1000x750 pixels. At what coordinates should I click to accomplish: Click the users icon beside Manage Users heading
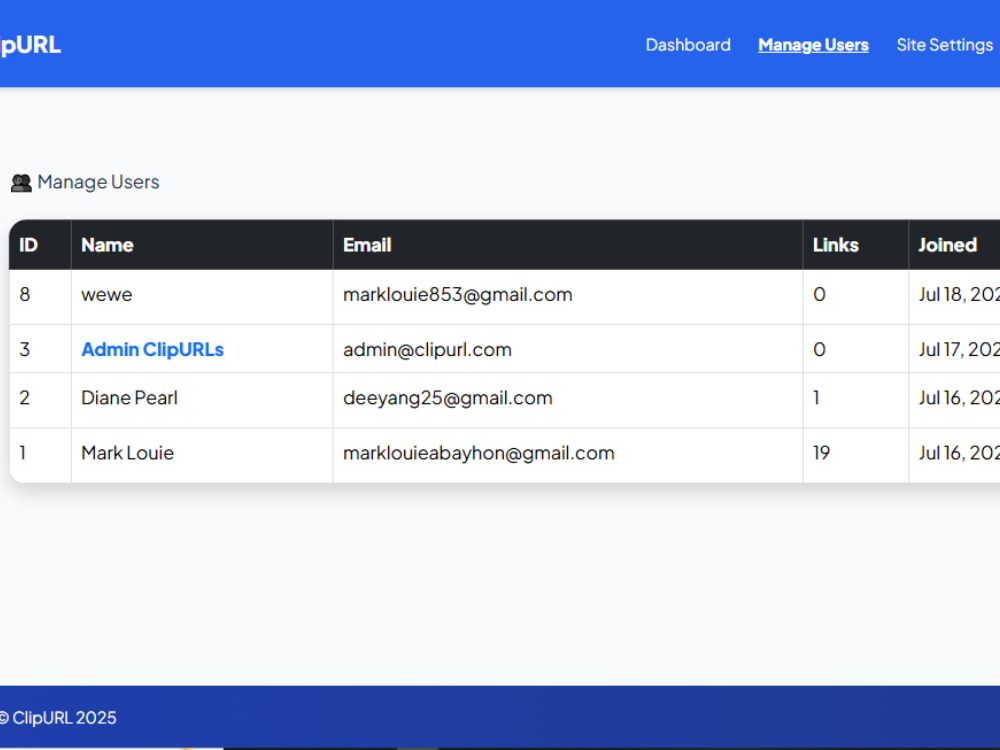point(21,183)
